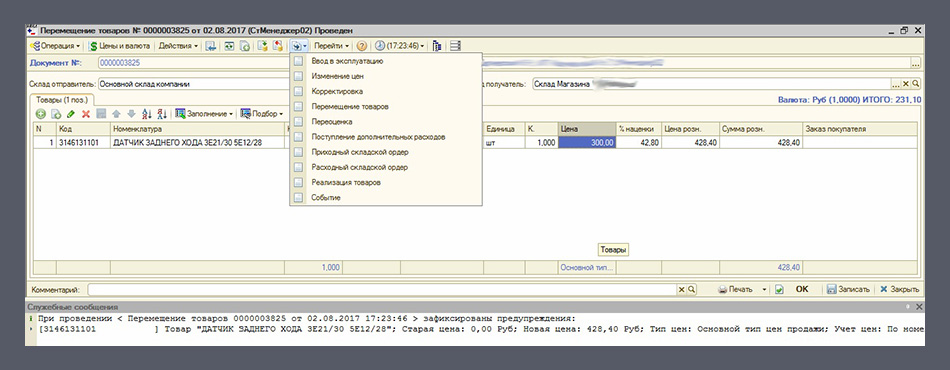
Task: Click the green pencil edit row icon
Action: (71, 114)
